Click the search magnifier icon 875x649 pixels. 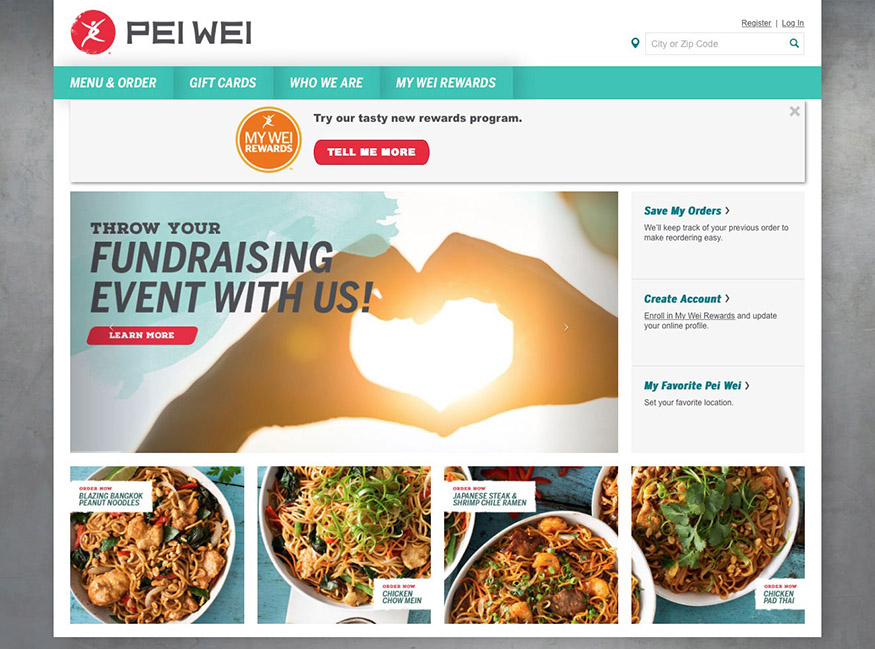[x=794, y=43]
